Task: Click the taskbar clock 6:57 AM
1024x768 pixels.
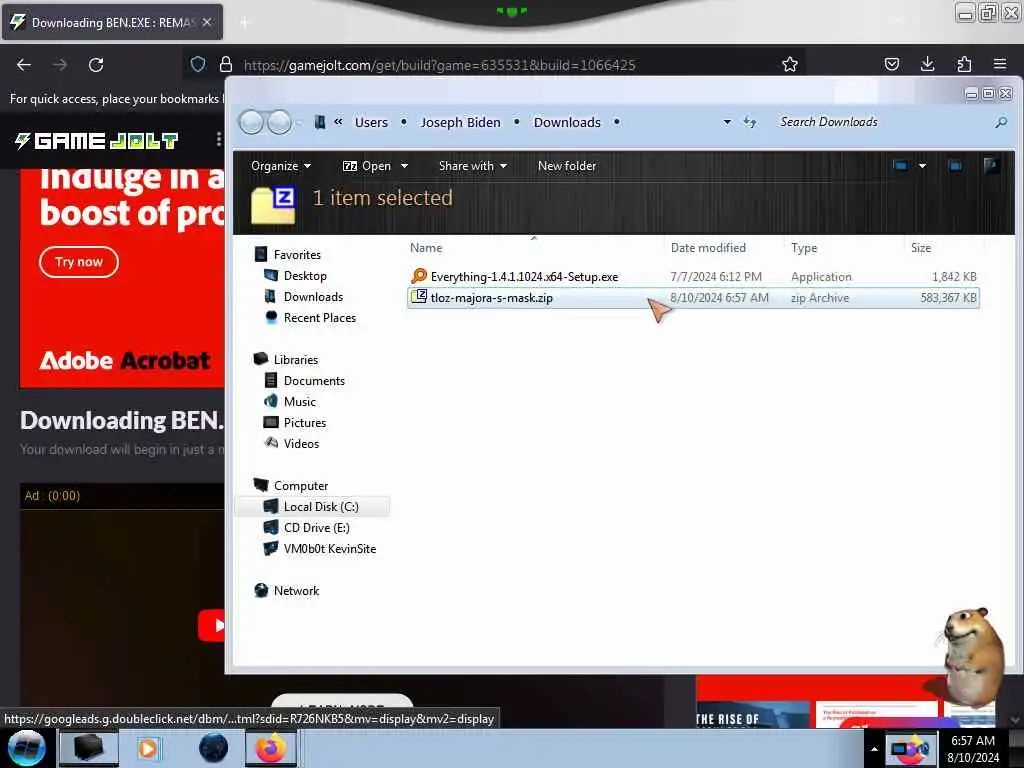Action: tap(973, 741)
